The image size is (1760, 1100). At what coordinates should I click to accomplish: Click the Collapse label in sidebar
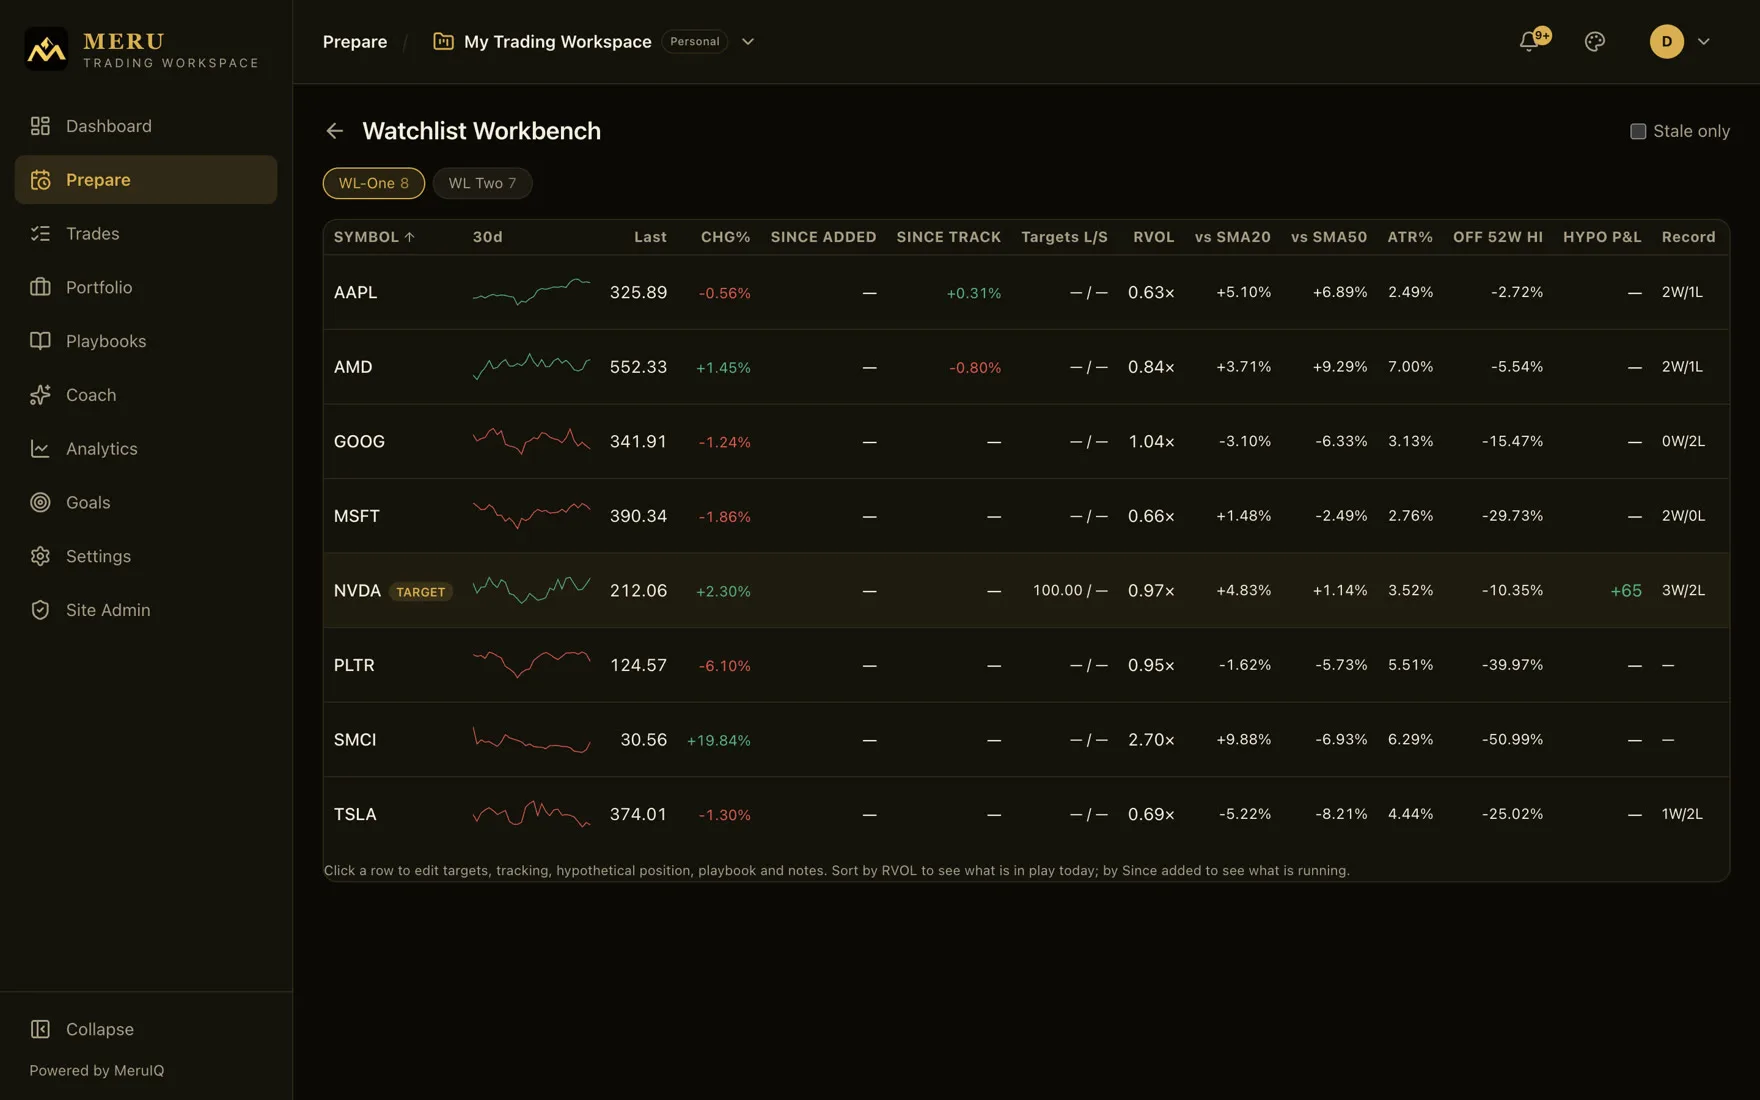tap(100, 1029)
